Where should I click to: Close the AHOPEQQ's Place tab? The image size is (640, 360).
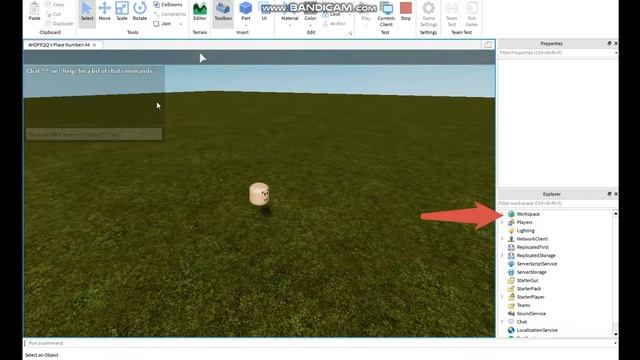coord(94,45)
